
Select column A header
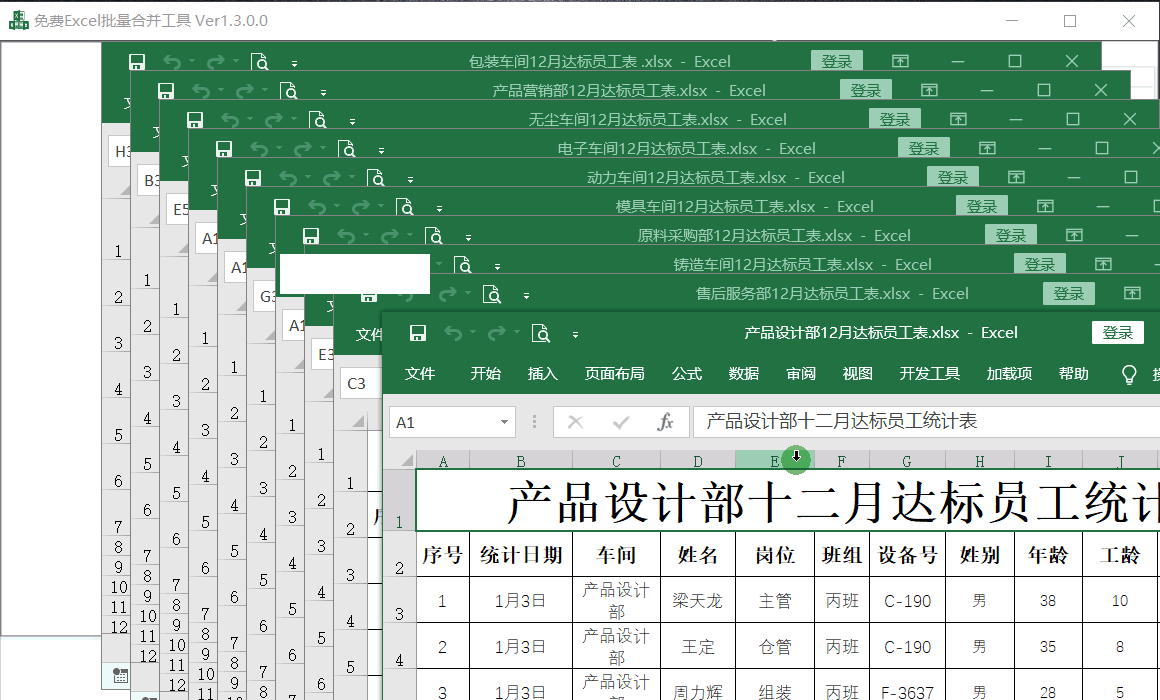[x=443, y=460]
